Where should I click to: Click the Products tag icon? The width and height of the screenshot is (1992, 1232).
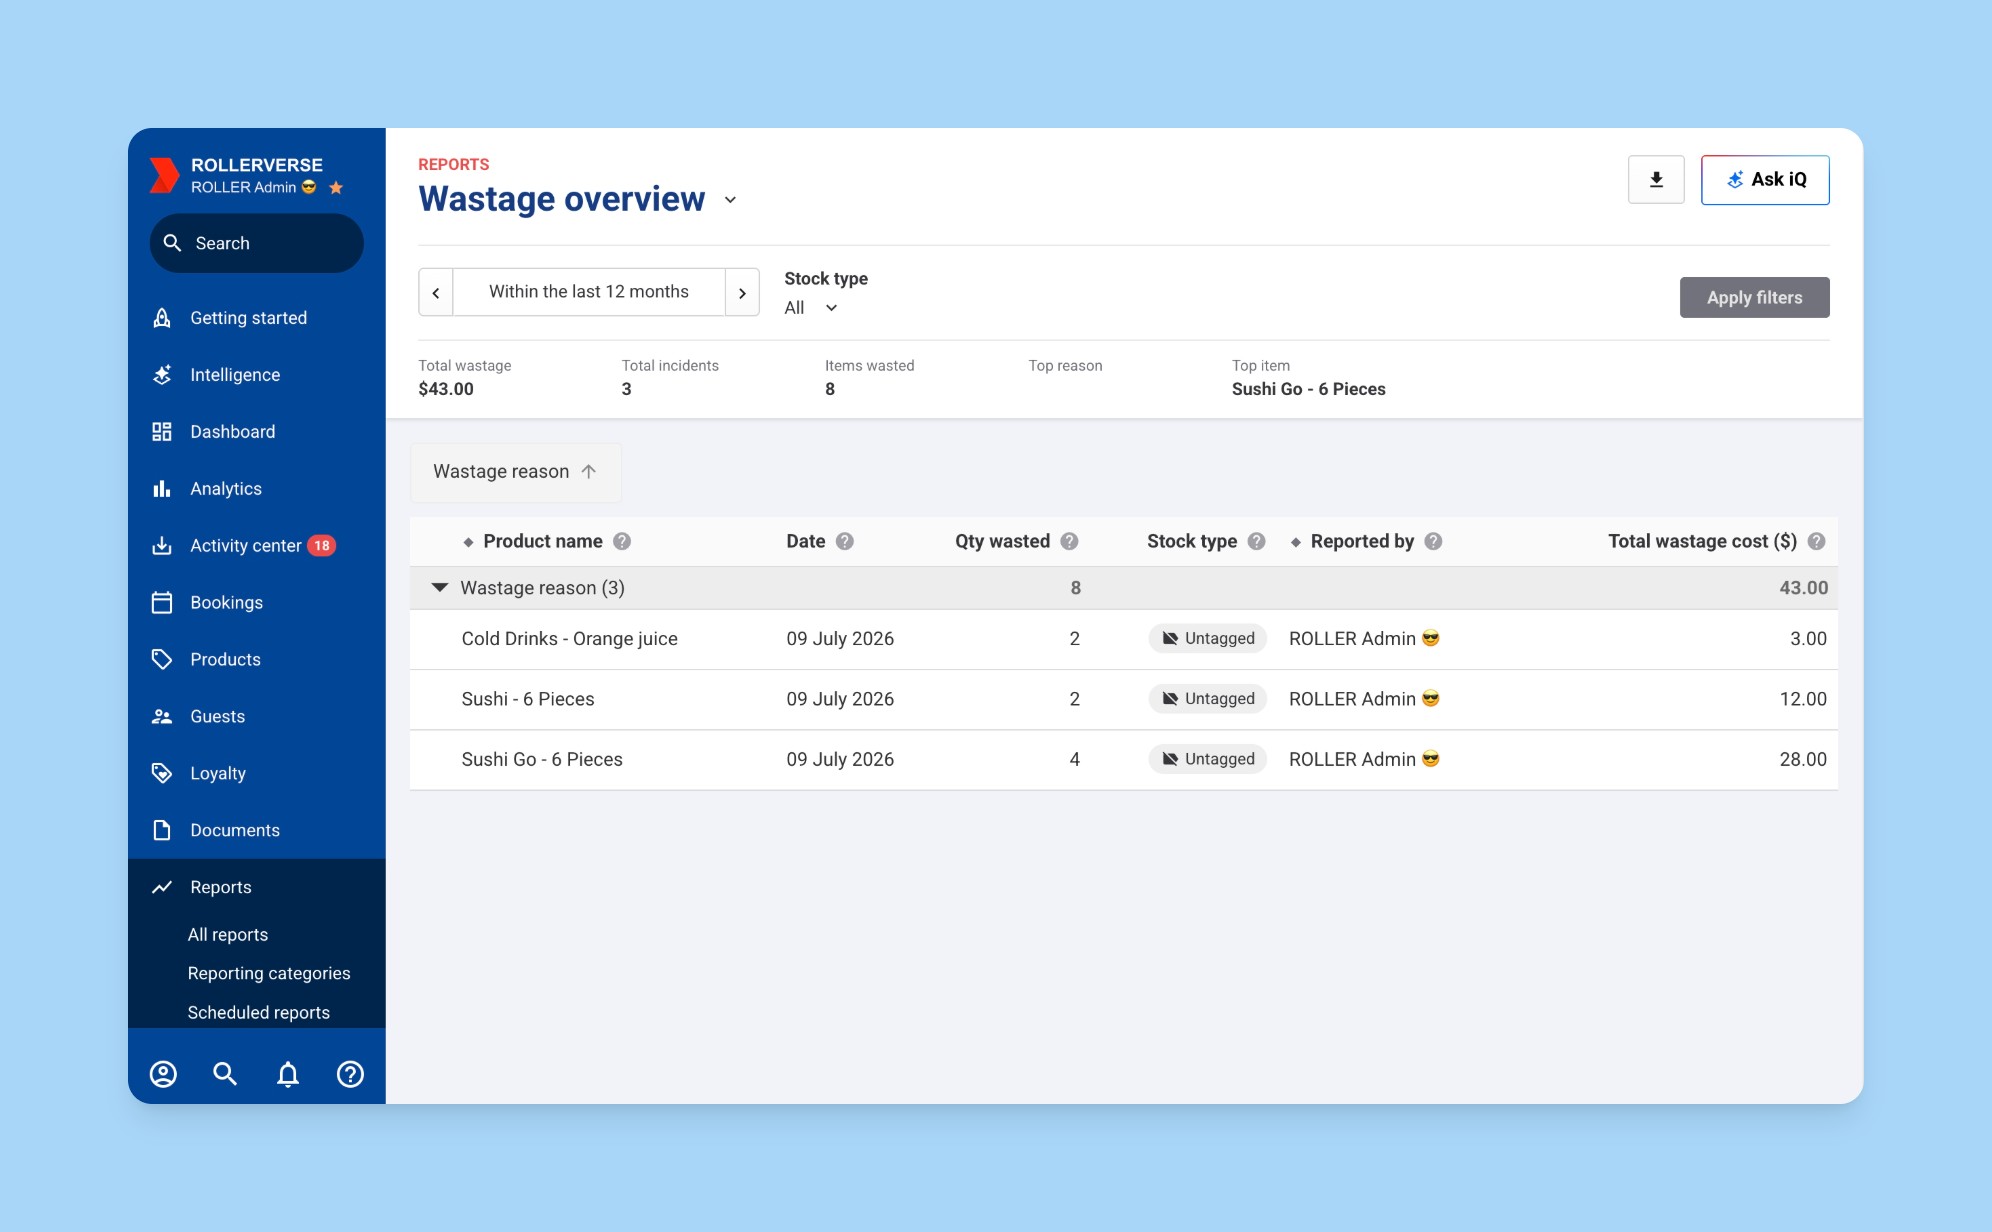pos(162,660)
